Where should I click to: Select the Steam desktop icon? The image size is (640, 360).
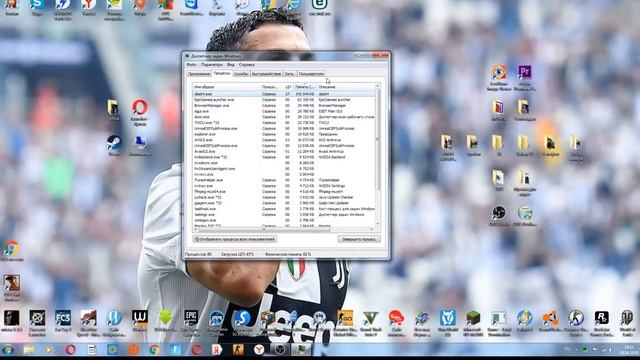(x=114, y=146)
